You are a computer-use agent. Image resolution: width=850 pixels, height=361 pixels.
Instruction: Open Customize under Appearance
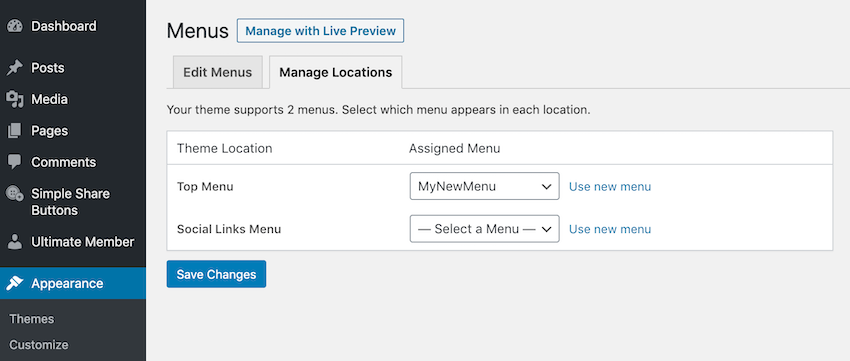[38, 345]
